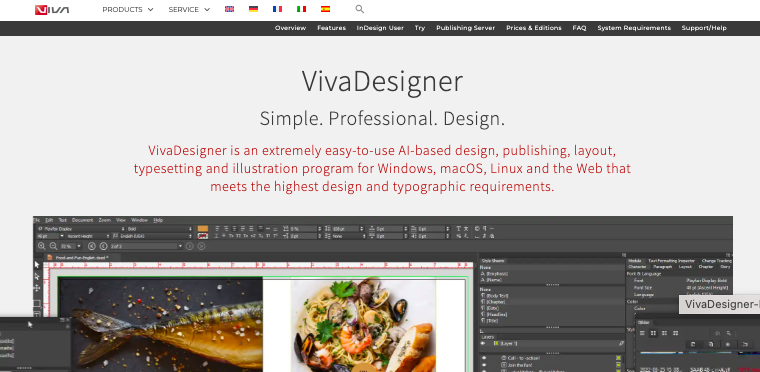Open the English (USA) language dropdown
The height and width of the screenshot is (372, 760).
click(152, 236)
